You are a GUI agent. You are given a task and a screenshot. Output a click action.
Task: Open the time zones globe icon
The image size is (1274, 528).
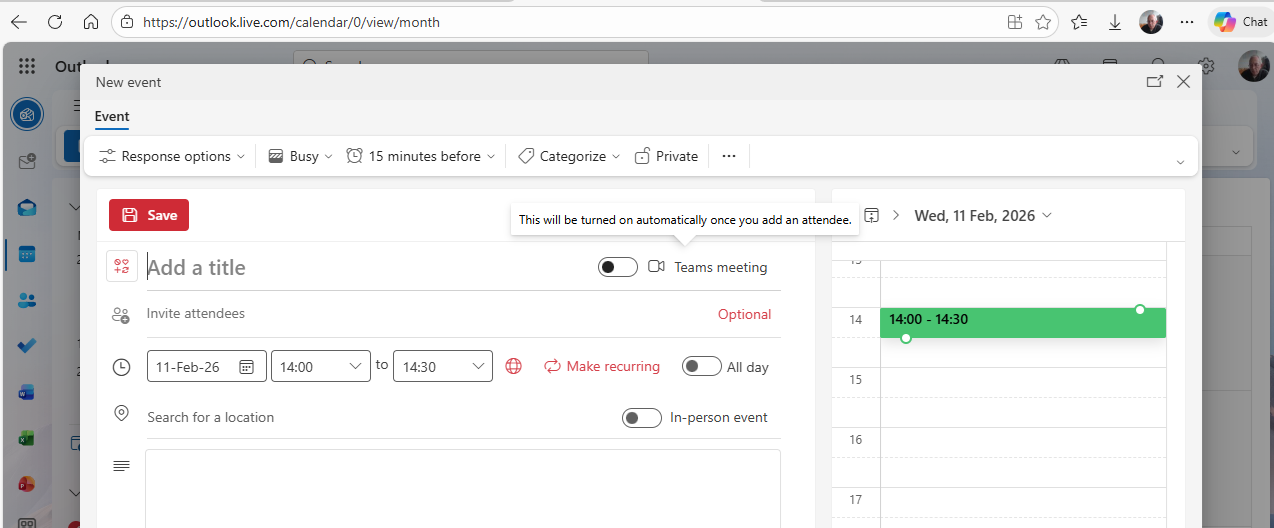click(514, 366)
